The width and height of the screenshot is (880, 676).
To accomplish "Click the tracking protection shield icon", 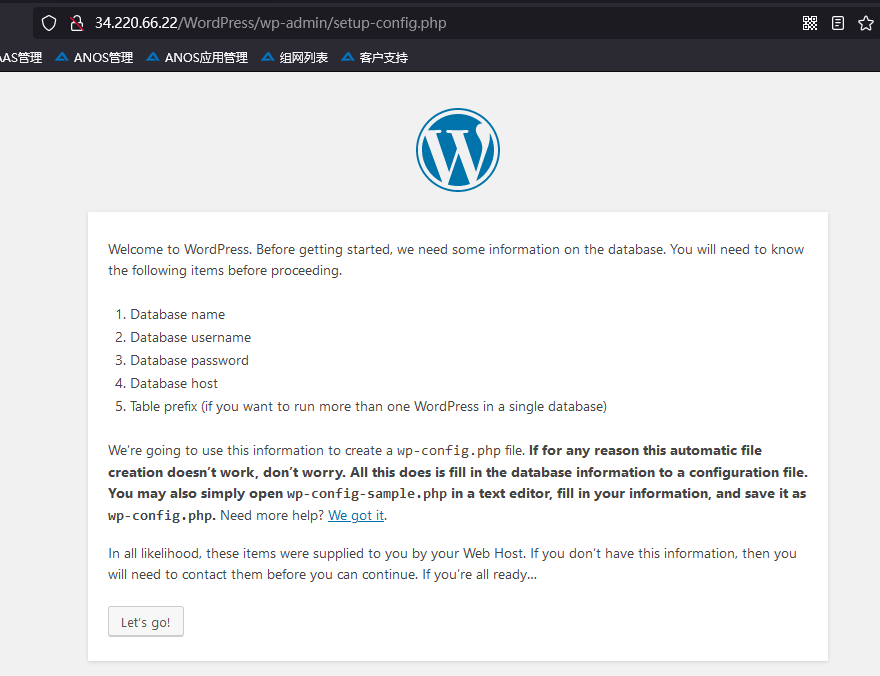I will (x=49, y=23).
